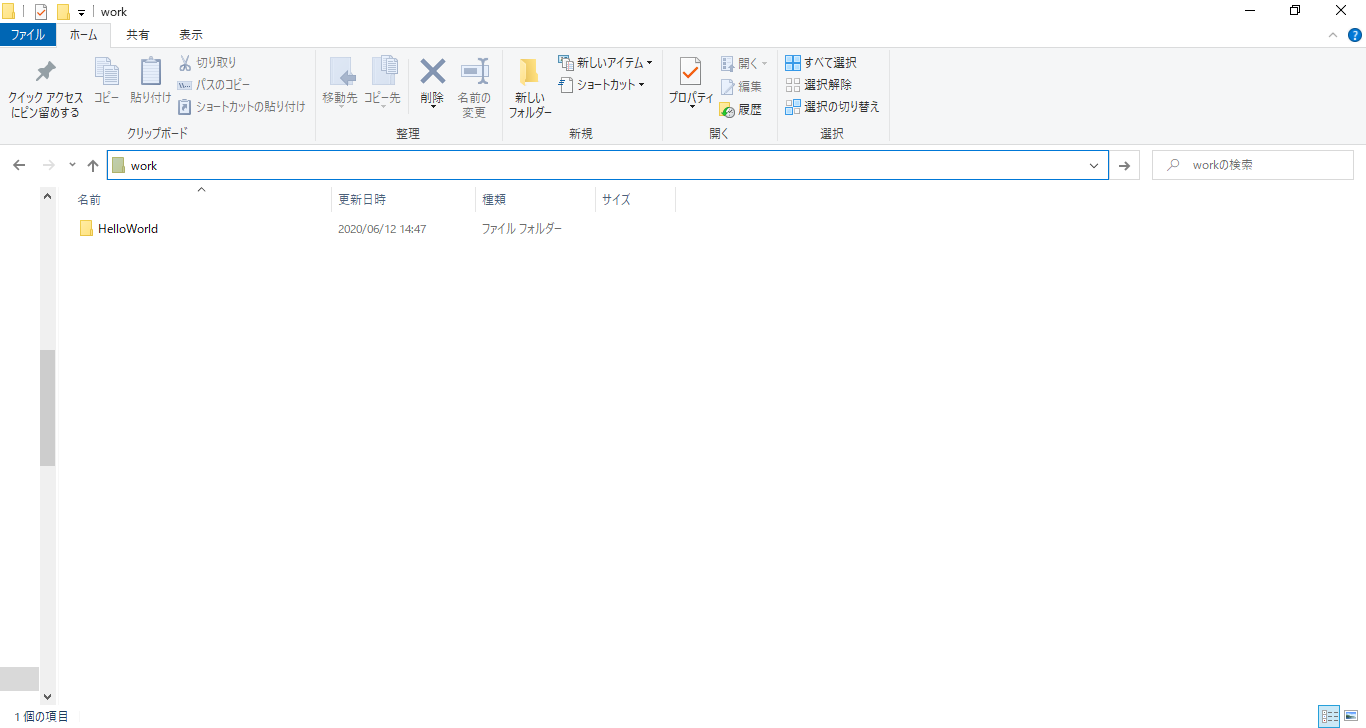Click Copy path (パスのコピー)
The width and height of the screenshot is (1366, 728).
point(214,85)
